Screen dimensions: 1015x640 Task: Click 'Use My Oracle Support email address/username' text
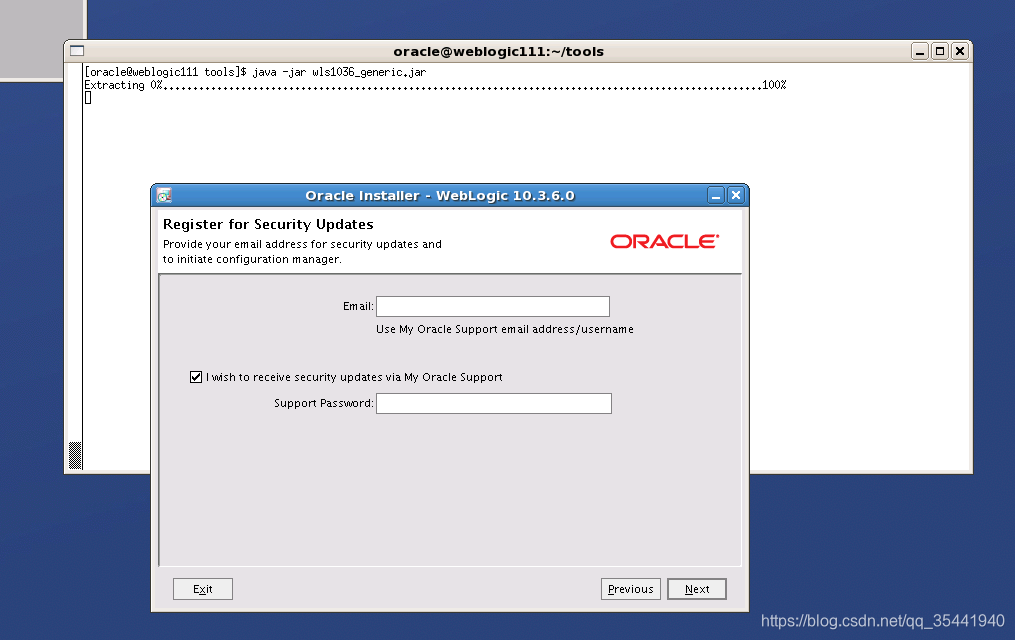click(505, 329)
